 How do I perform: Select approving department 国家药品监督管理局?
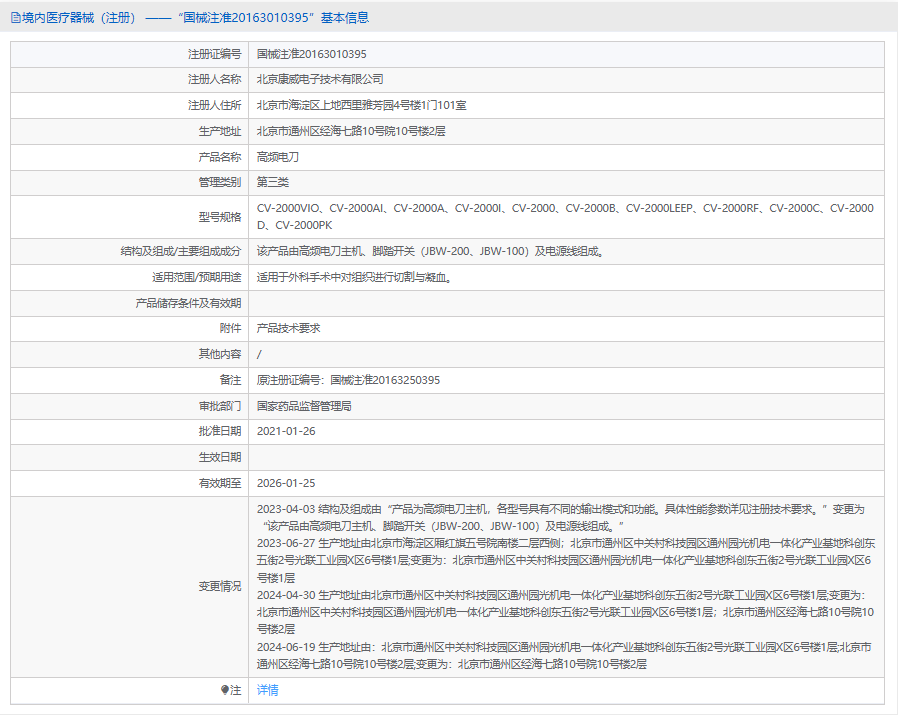(304, 406)
